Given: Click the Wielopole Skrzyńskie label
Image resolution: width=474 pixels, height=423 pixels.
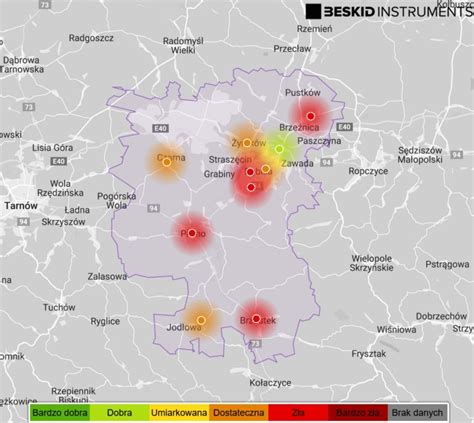Looking at the screenshot, I should click(372, 263).
